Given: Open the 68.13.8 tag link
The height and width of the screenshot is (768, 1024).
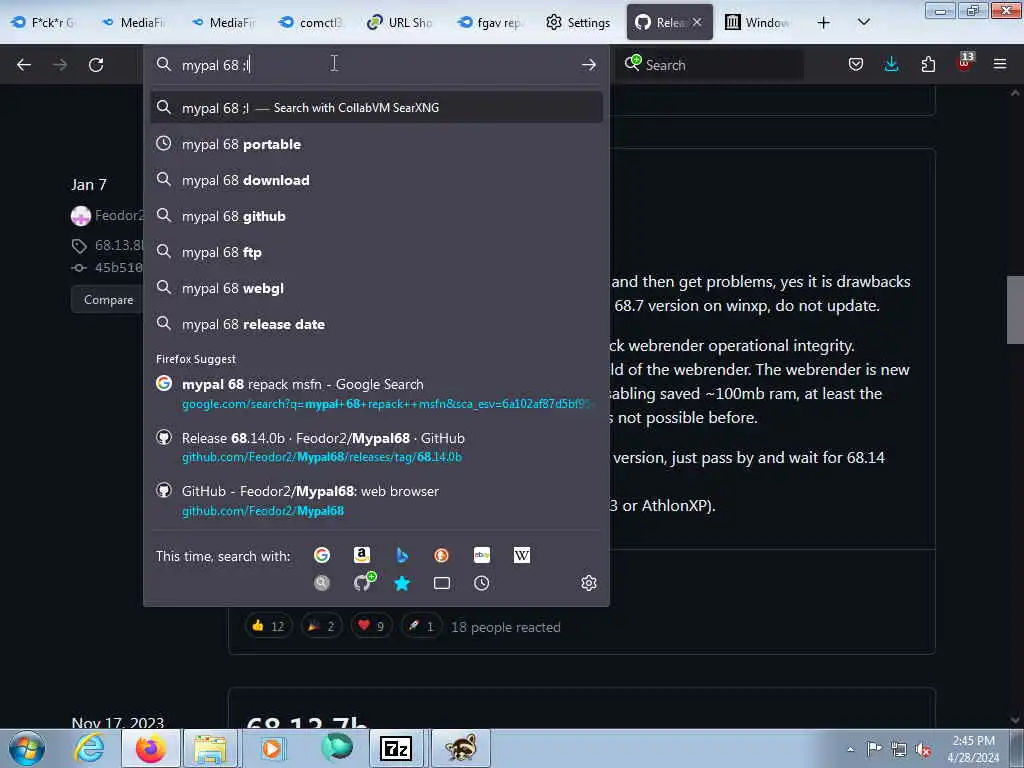Looking at the screenshot, I should tap(118, 245).
